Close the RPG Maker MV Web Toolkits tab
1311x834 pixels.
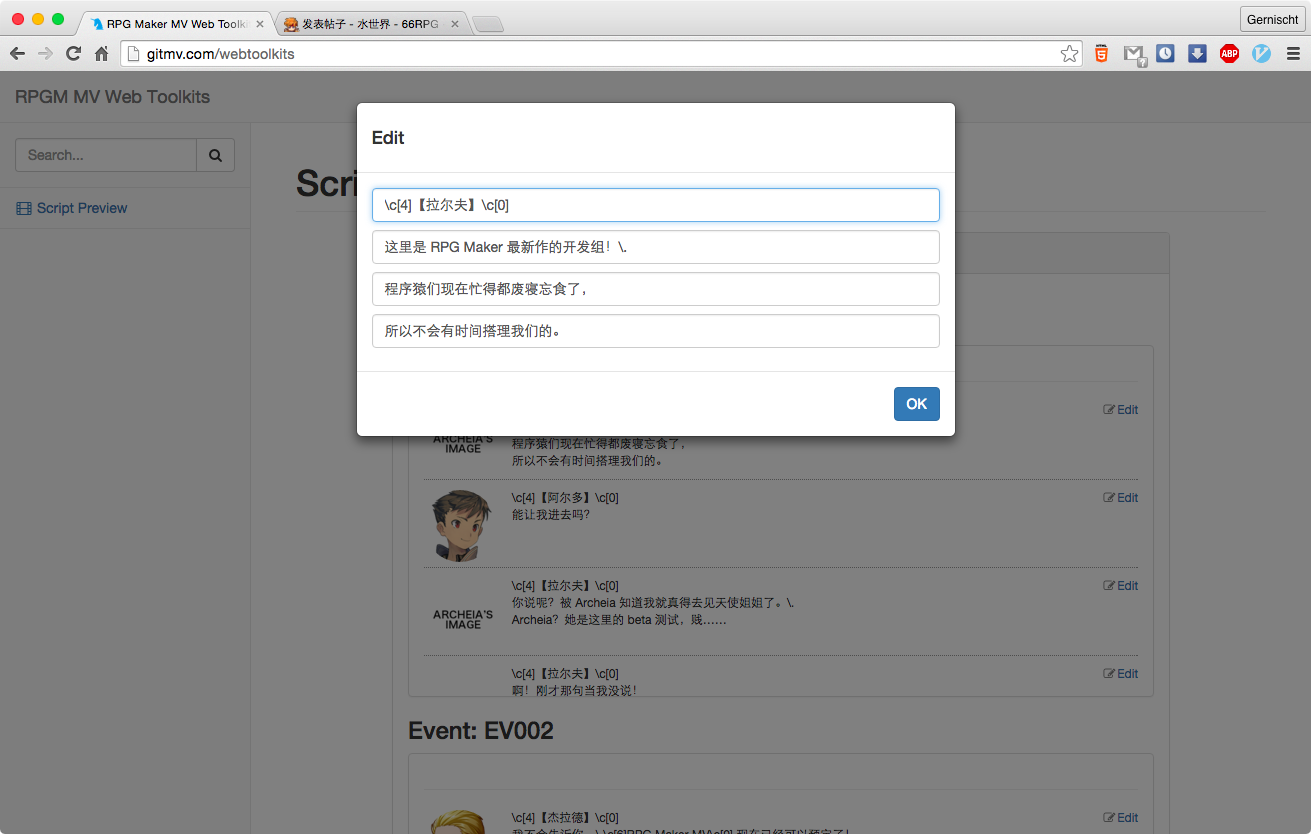260,24
